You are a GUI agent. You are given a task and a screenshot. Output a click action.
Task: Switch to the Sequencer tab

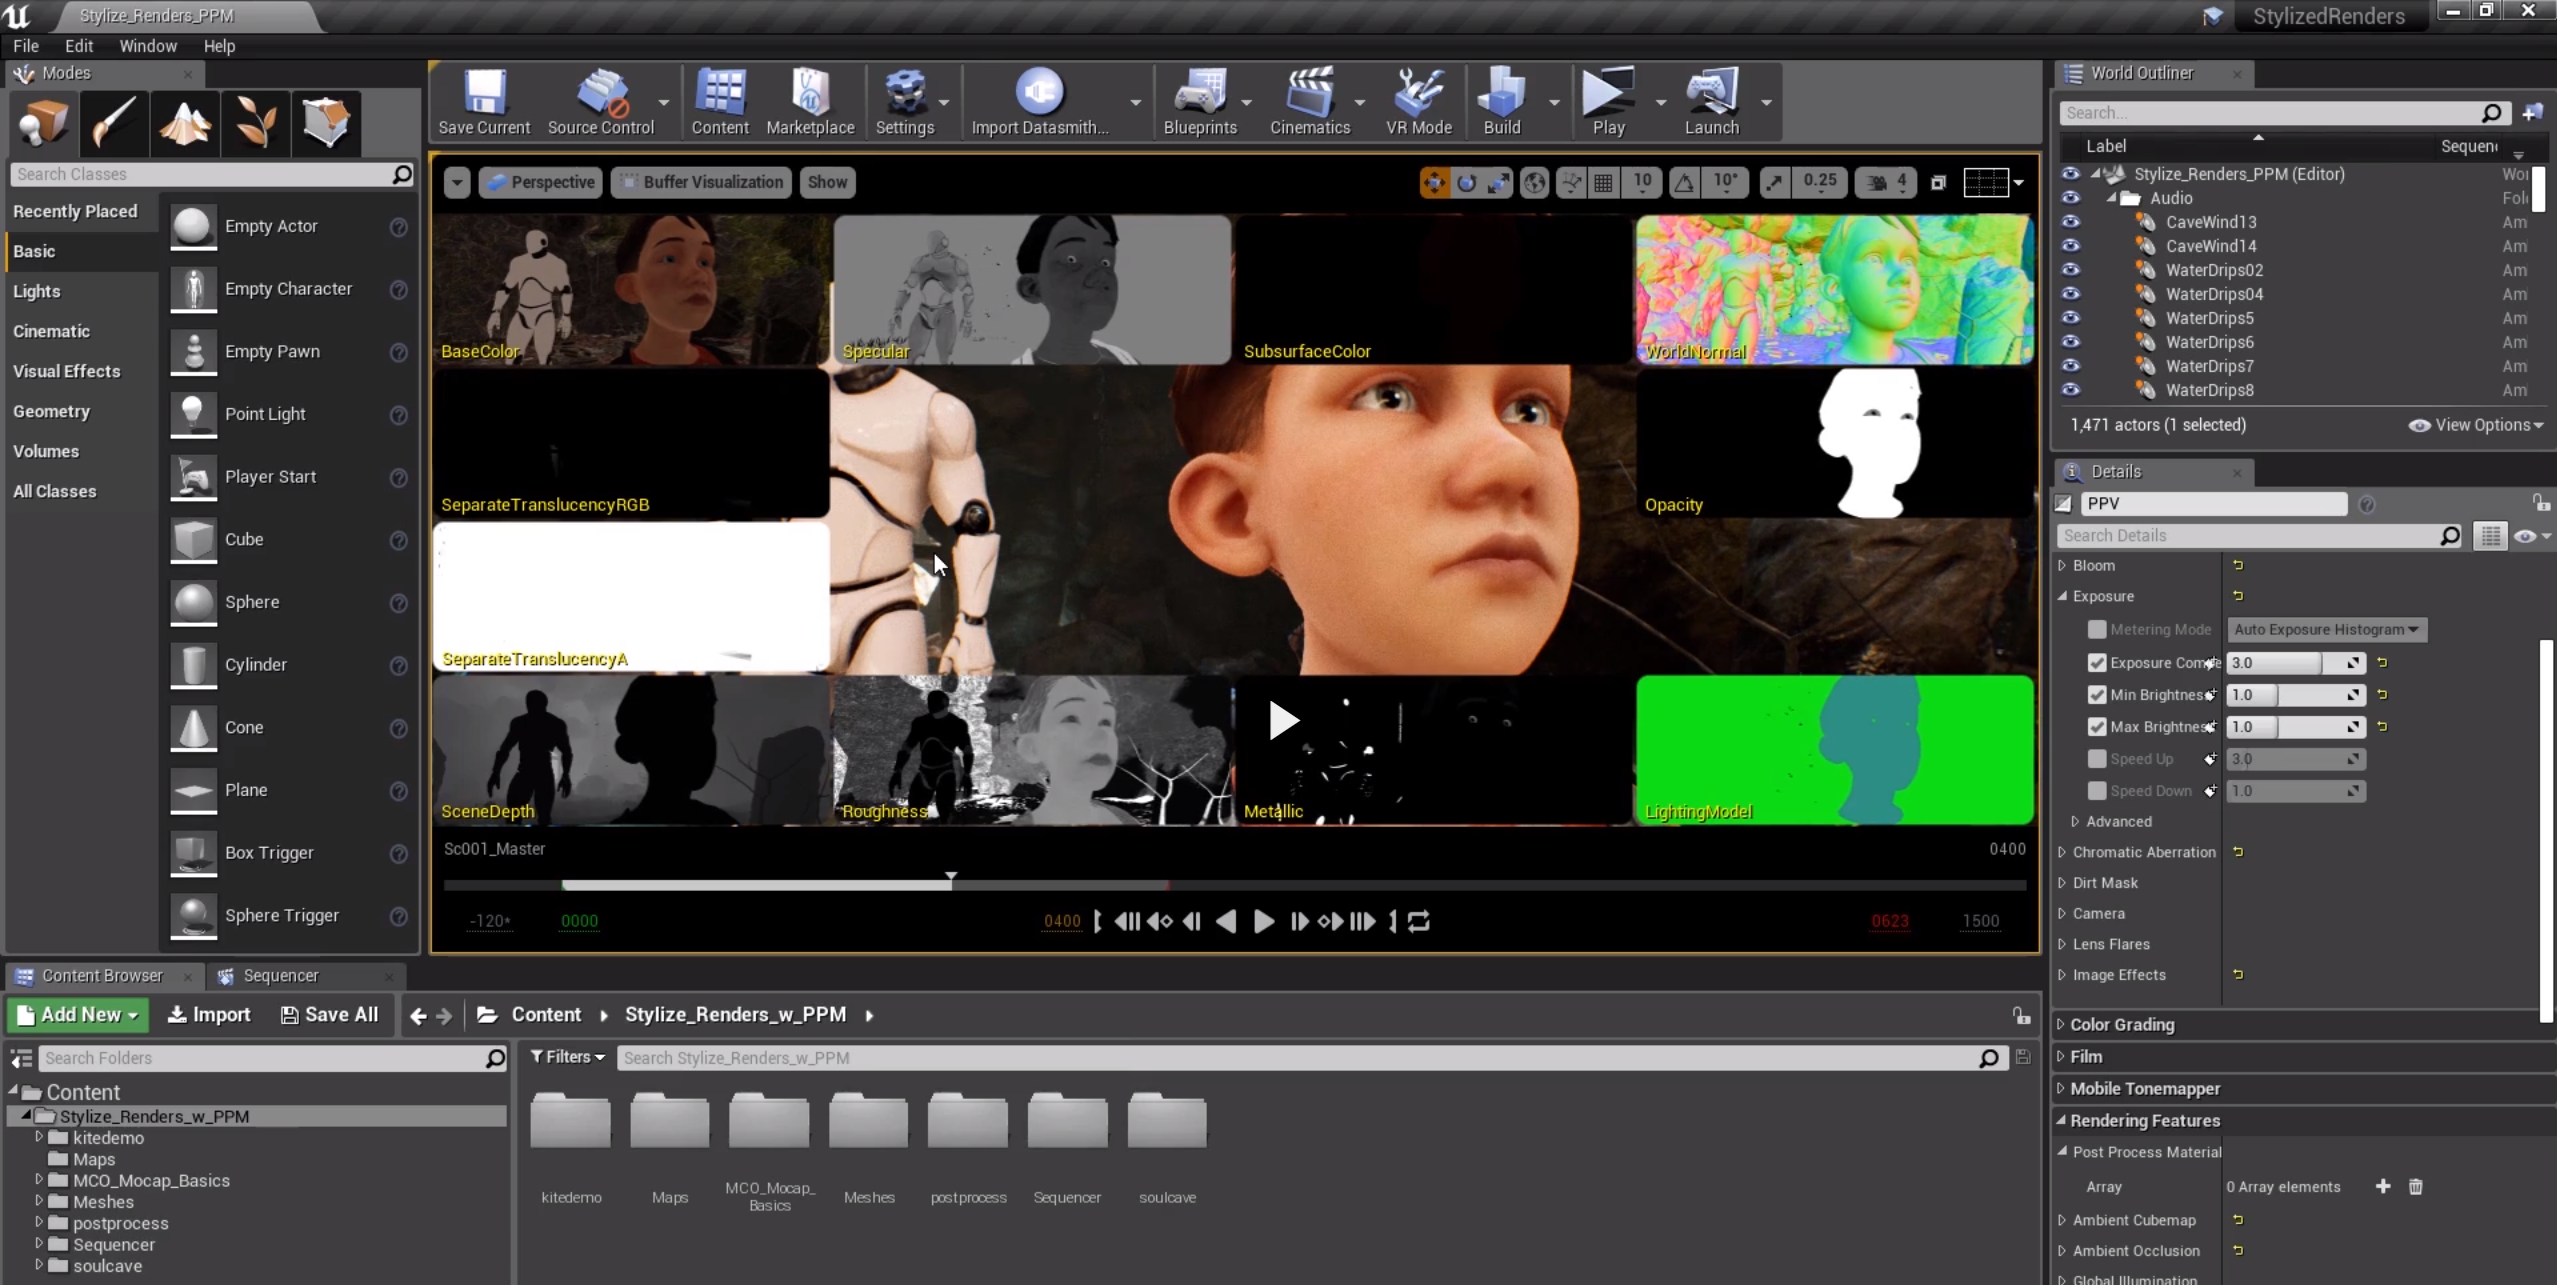280,975
